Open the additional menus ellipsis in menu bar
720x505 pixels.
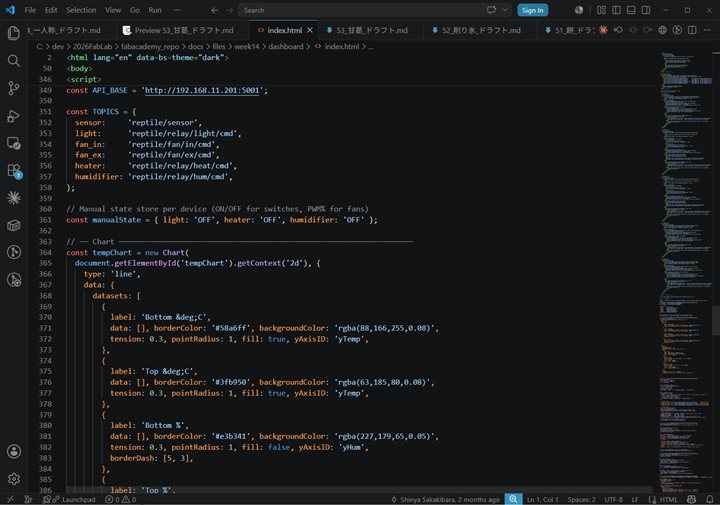pyautogui.click(x=177, y=10)
